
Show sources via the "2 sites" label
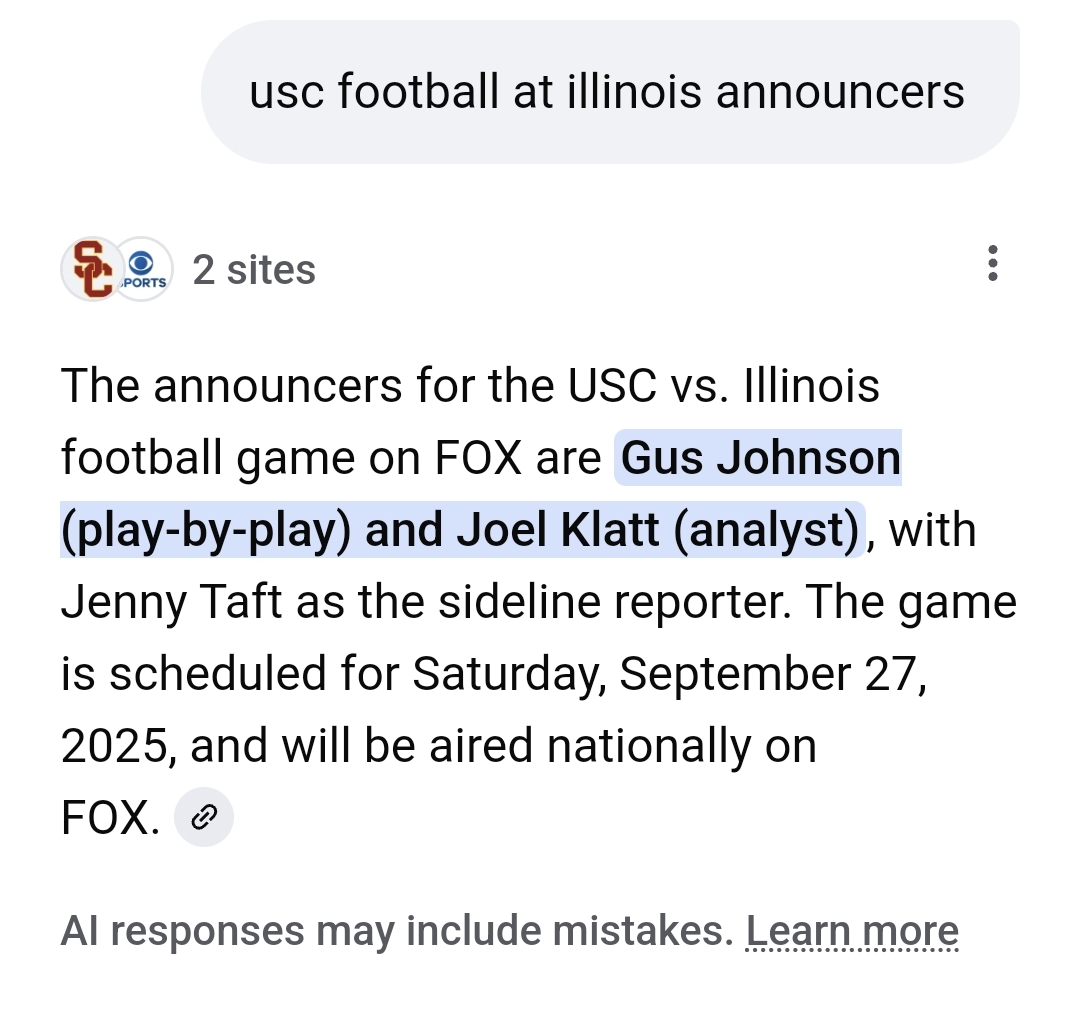click(x=254, y=270)
